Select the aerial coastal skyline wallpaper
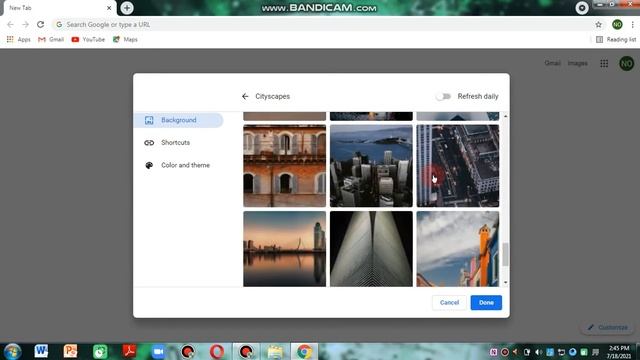Screen dimensions: 640x360 click(371, 166)
